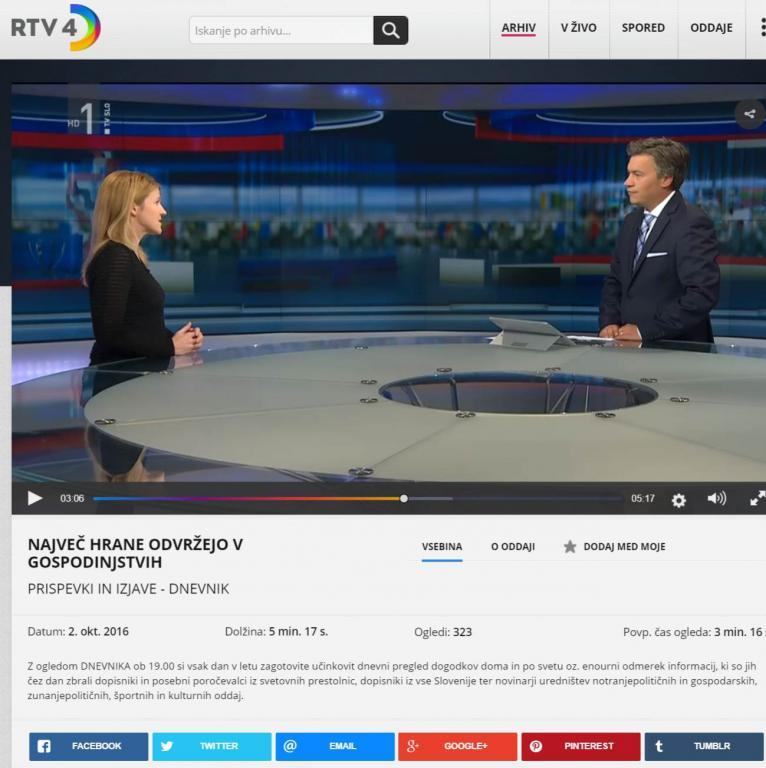Click the total duration 05:17
This screenshot has height=768, width=766.
tap(643, 499)
